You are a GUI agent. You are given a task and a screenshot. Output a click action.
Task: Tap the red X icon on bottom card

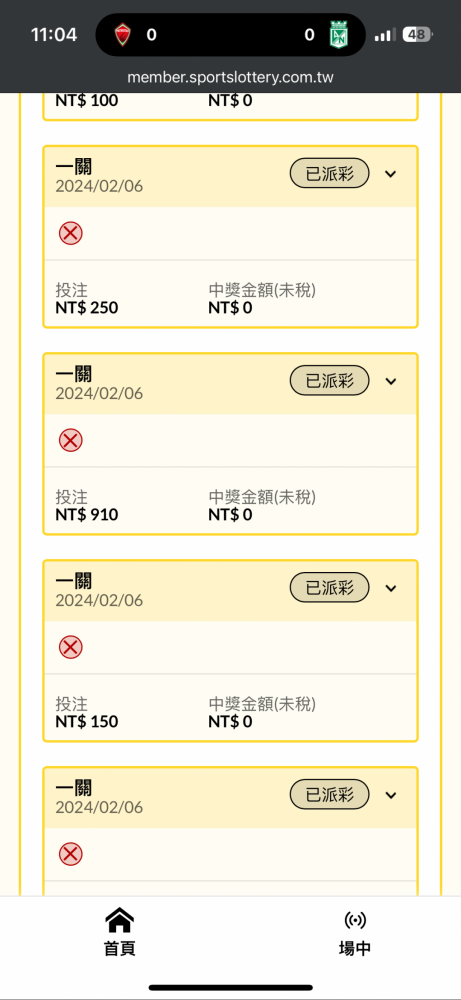pos(71,854)
